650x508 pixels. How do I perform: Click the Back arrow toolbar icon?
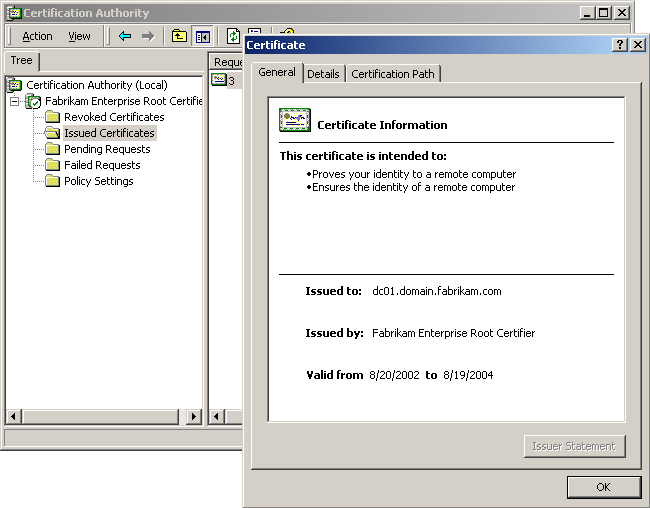coord(125,36)
